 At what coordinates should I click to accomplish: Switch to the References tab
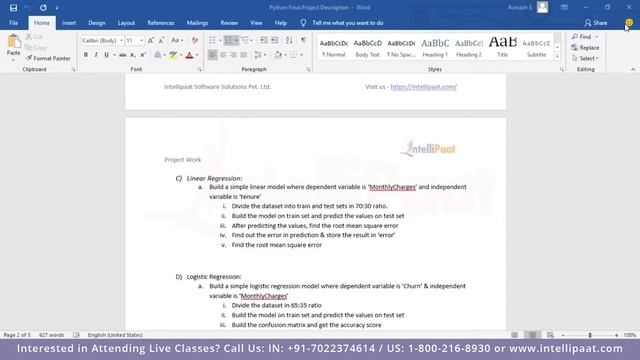161,23
